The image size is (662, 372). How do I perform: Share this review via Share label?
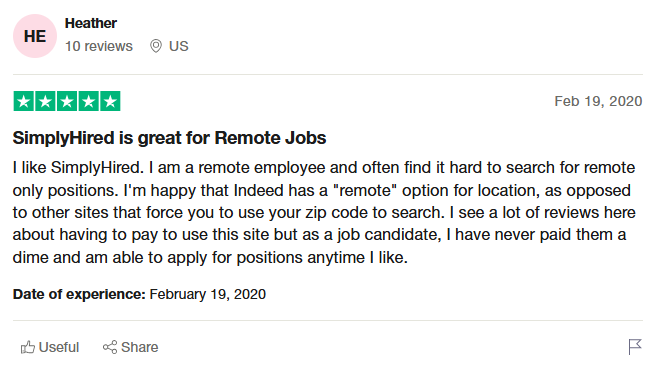[x=140, y=348]
